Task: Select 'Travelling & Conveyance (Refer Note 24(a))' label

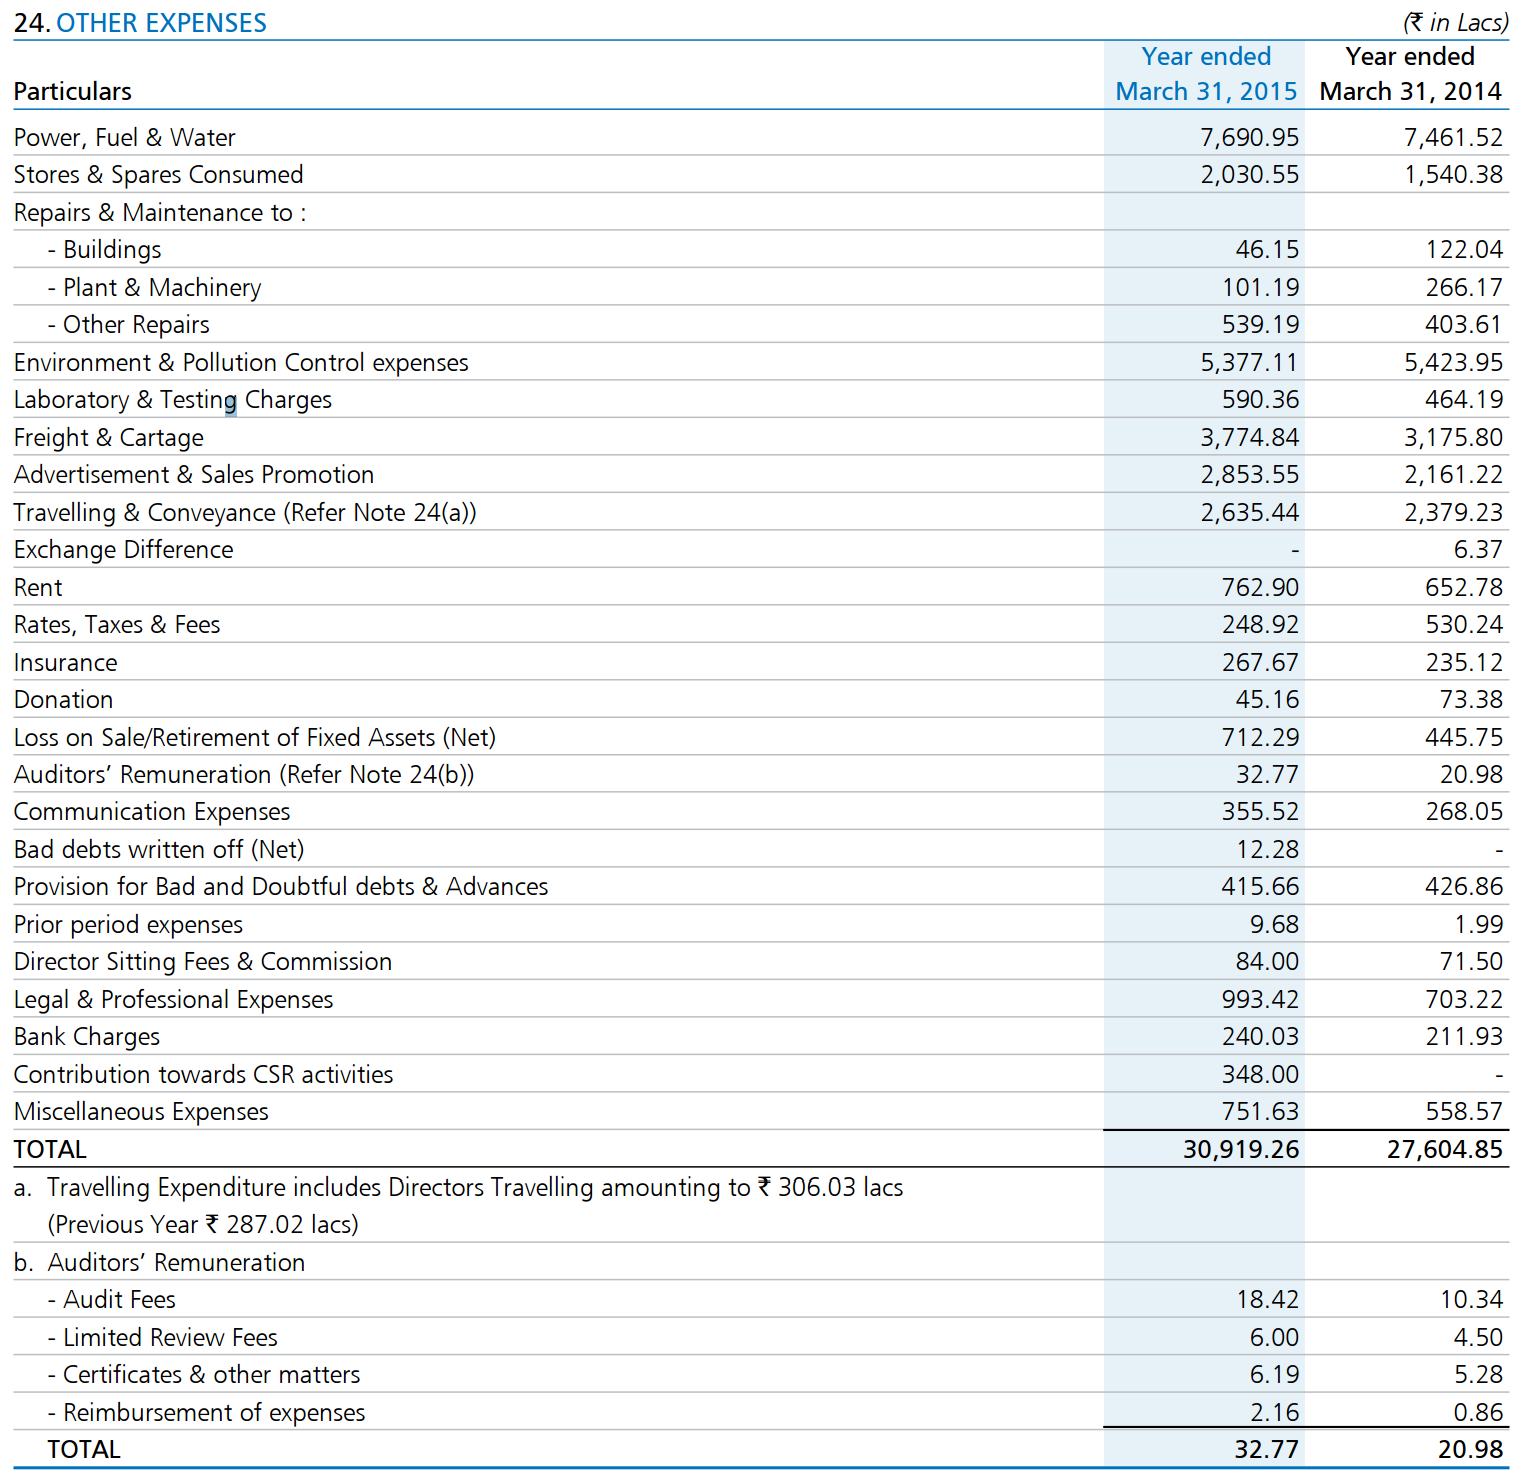Action: tap(245, 512)
